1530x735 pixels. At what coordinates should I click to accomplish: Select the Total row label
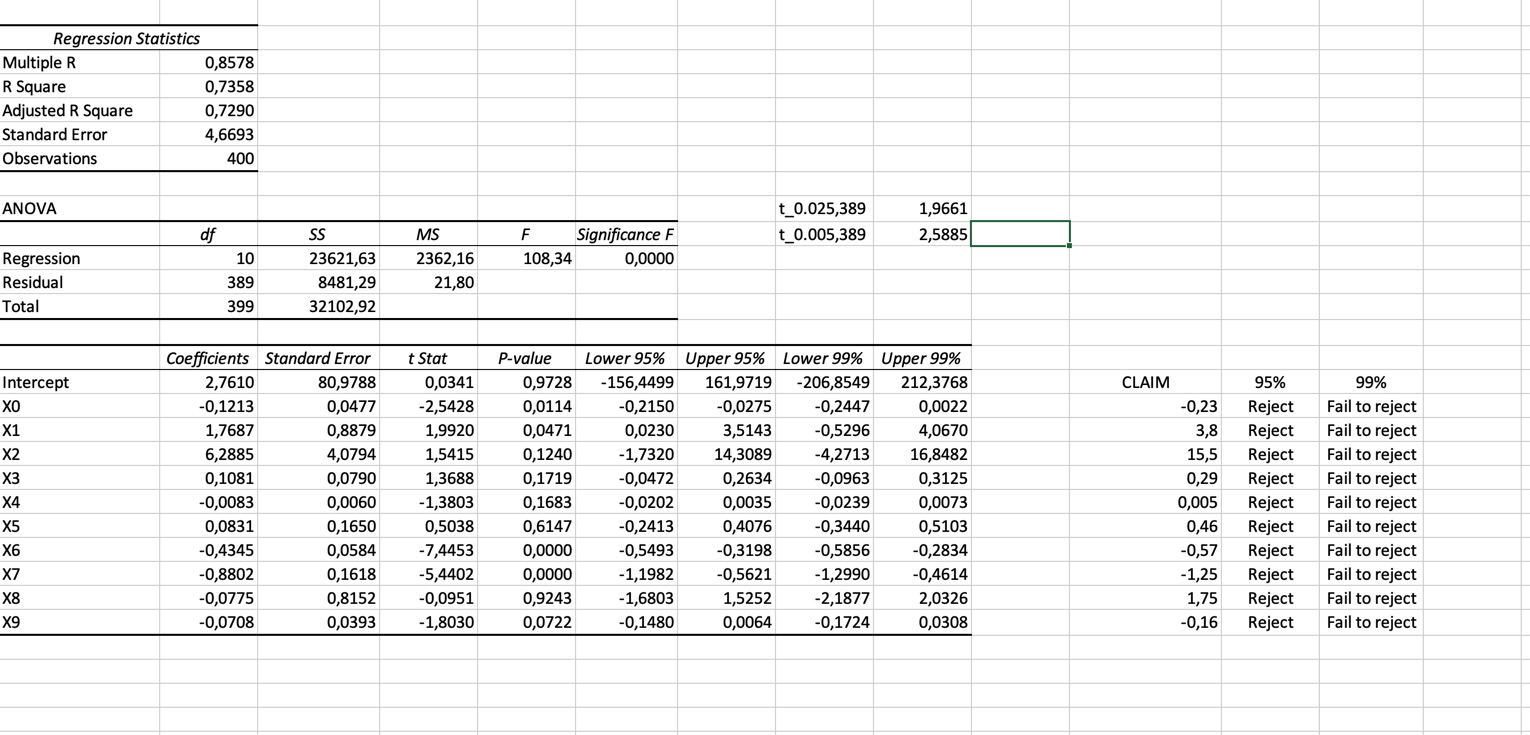coord(23,306)
